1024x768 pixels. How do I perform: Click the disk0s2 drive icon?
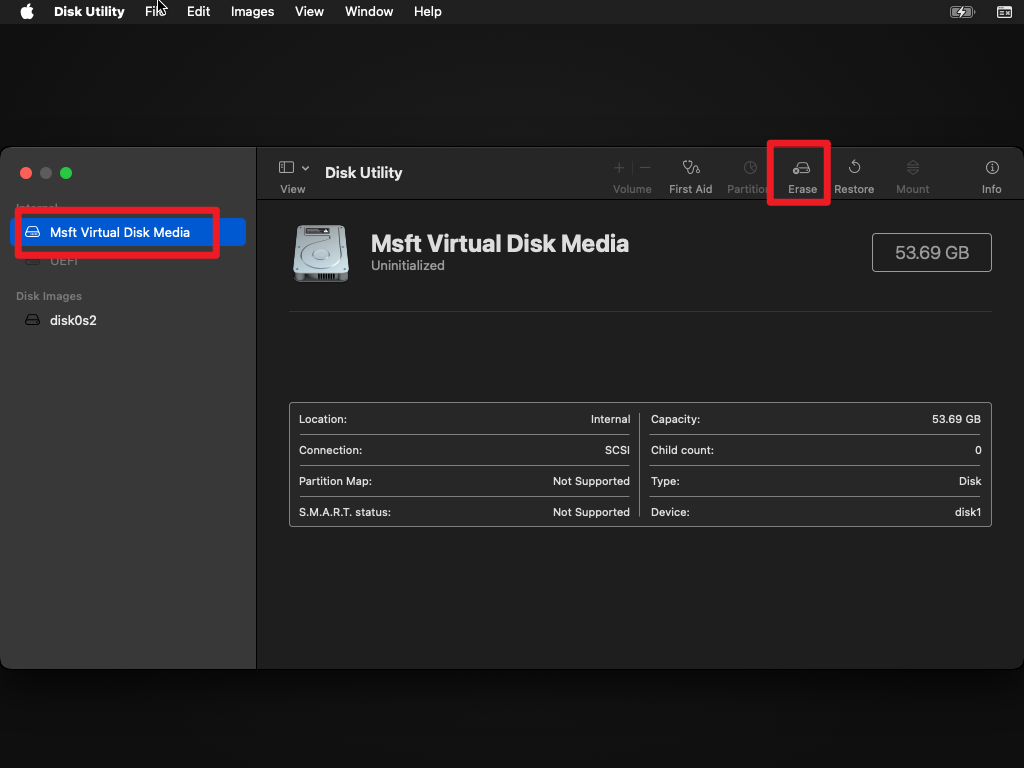tap(32, 320)
